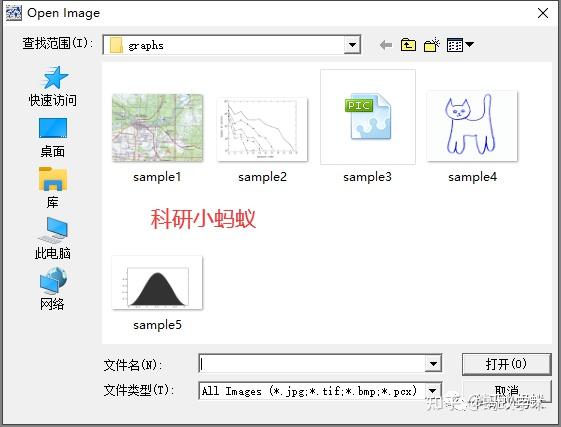Screen dimensions: 561x427
Task: Open the View menu icon
Action: [460, 45]
